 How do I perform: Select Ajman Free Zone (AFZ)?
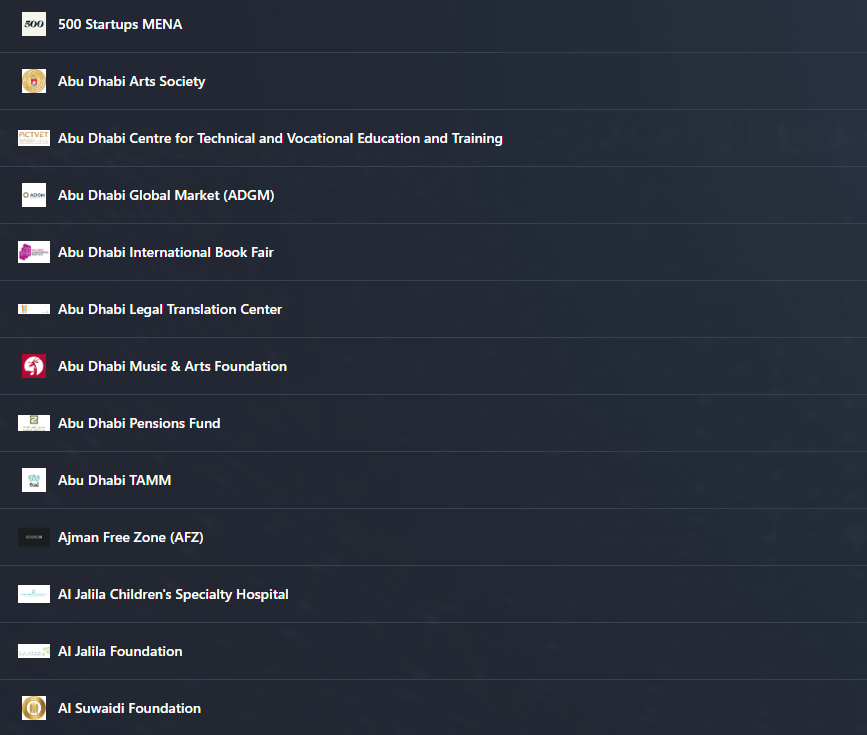[131, 537]
